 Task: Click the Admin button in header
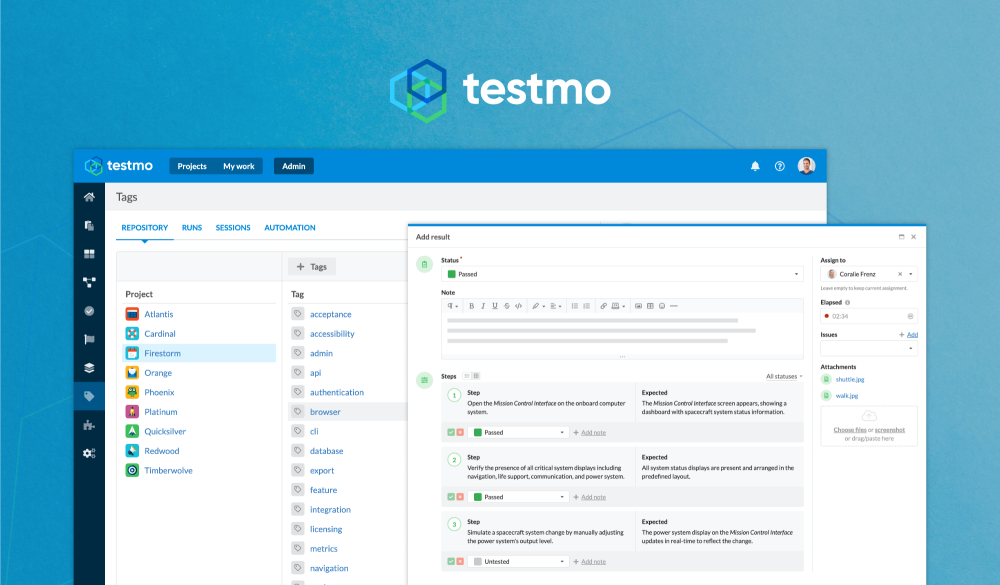click(294, 167)
